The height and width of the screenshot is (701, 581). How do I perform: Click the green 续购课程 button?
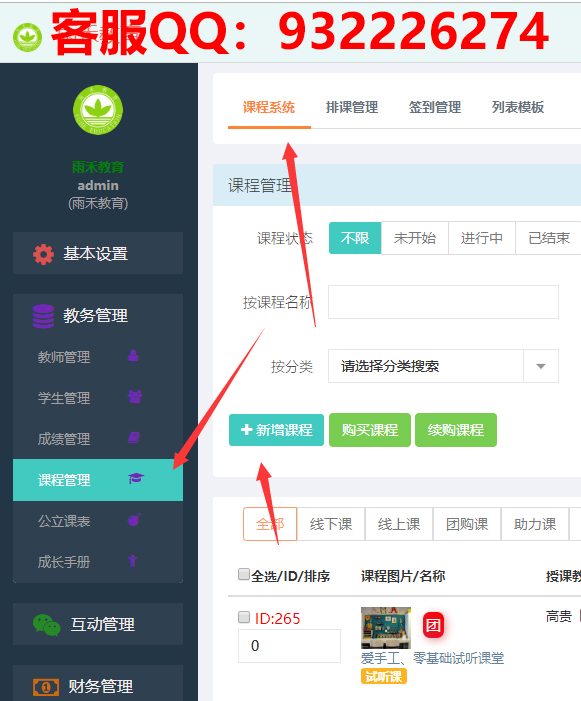pyautogui.click(x=456, y=430)
